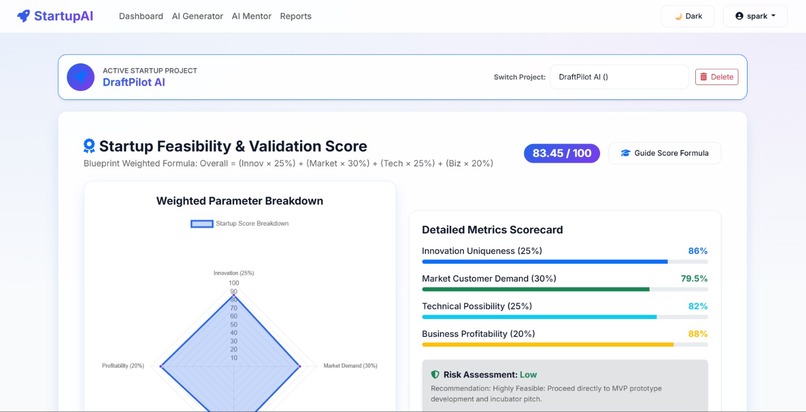Open the Switch Project selector
Screen dimensions: 806x412
click(619, 77)
